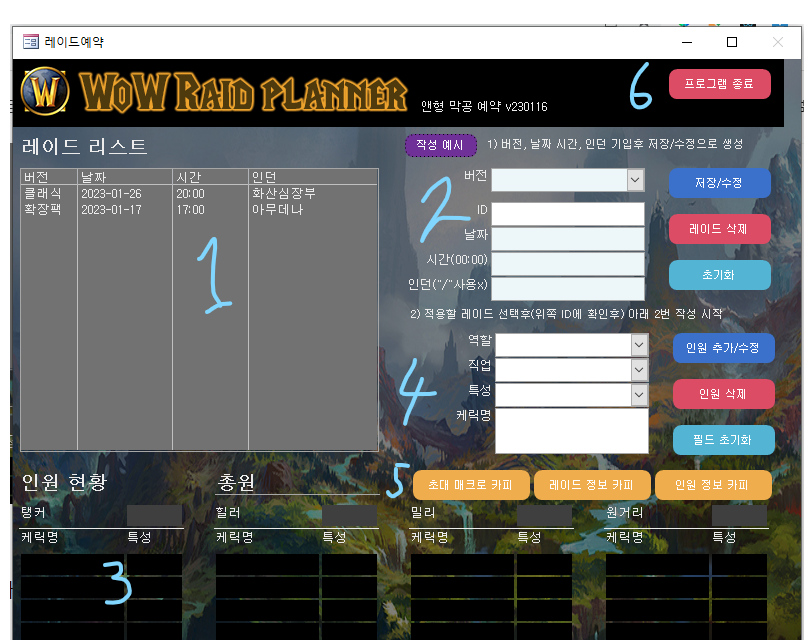Click the 시간(00:00) input field
Screen dimensions: 810x640
pyautogui.click(x=568, y=264)
